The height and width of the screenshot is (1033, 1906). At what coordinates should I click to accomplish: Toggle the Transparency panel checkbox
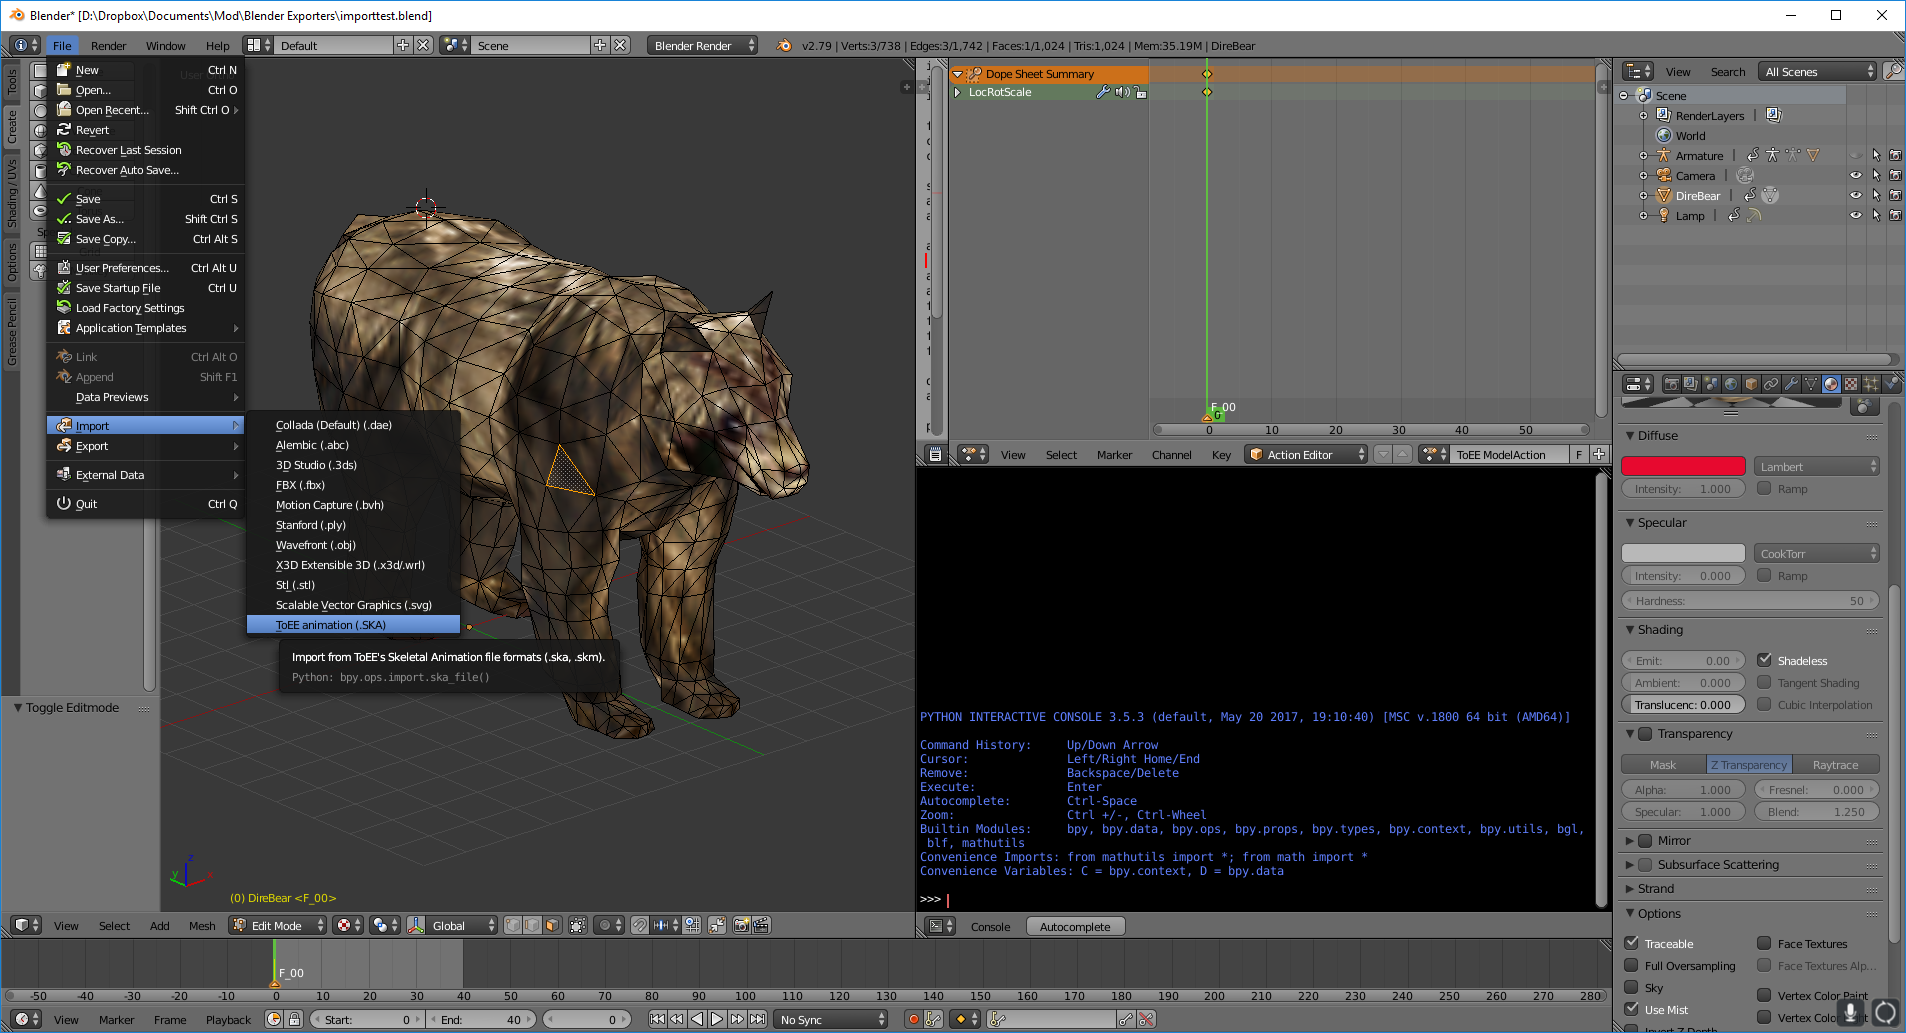coord(1645,733)
